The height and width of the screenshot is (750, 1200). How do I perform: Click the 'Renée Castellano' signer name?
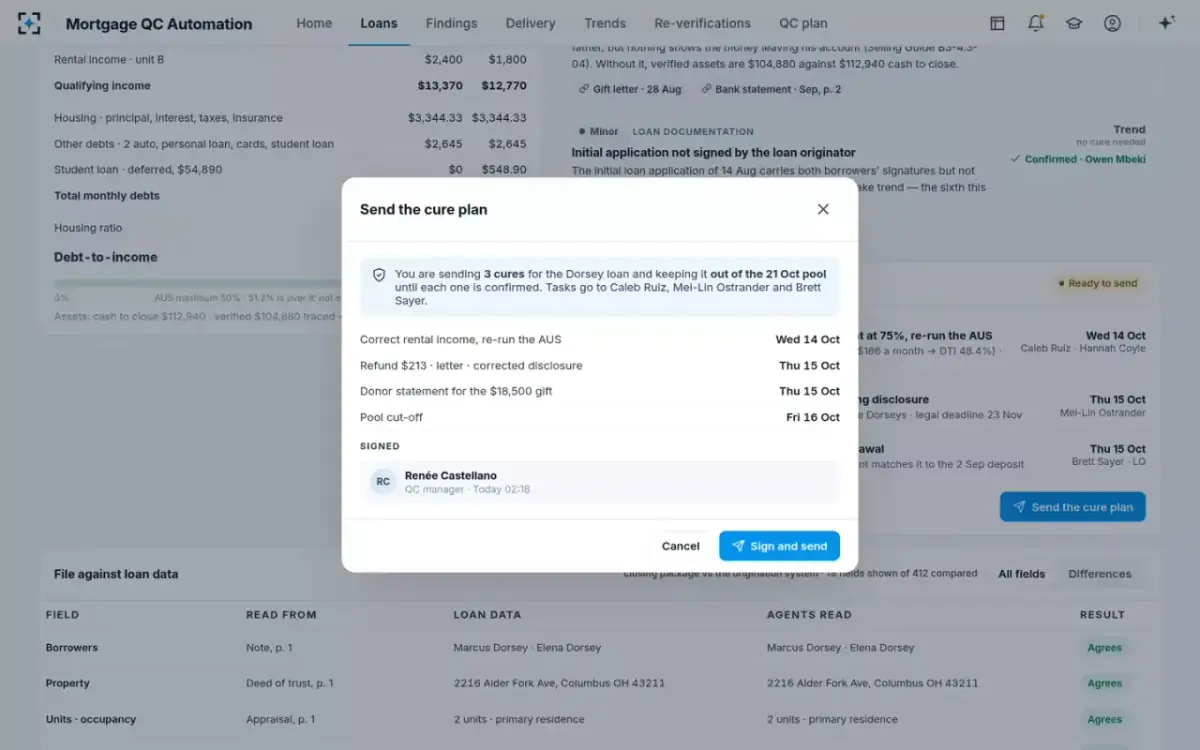450,475
